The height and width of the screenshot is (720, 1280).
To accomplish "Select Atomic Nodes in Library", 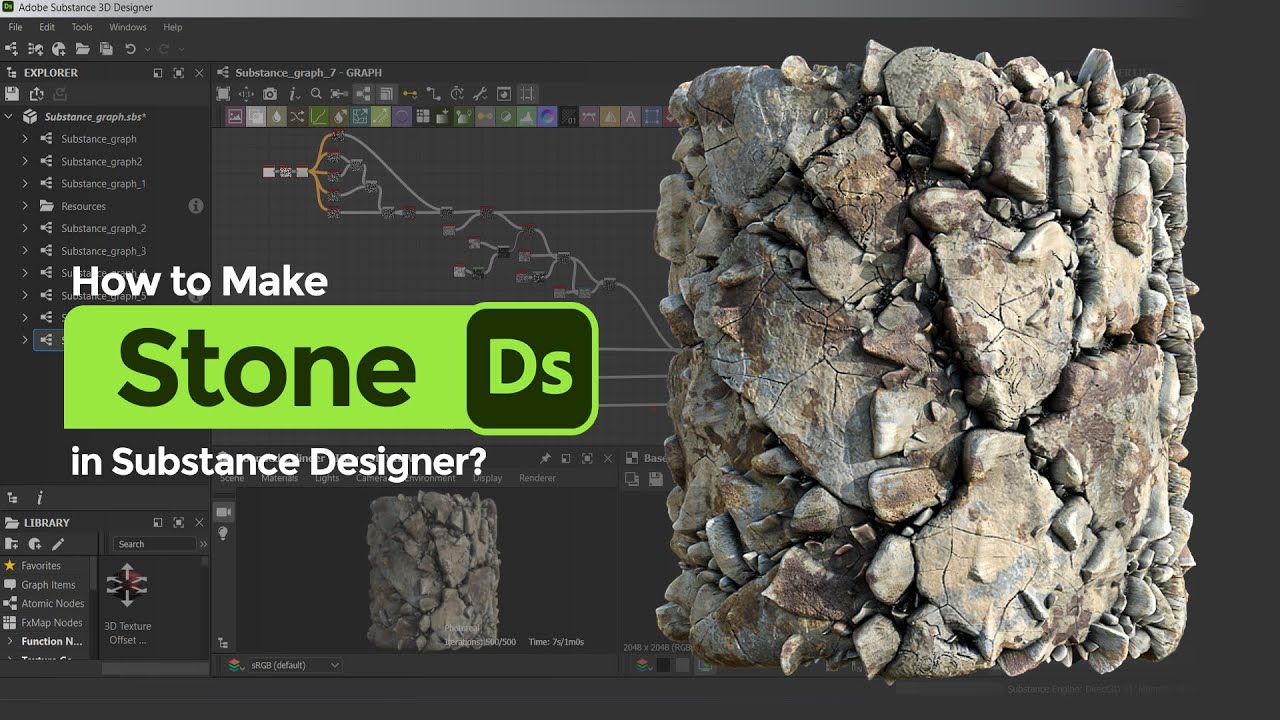I will pos(52,603).
